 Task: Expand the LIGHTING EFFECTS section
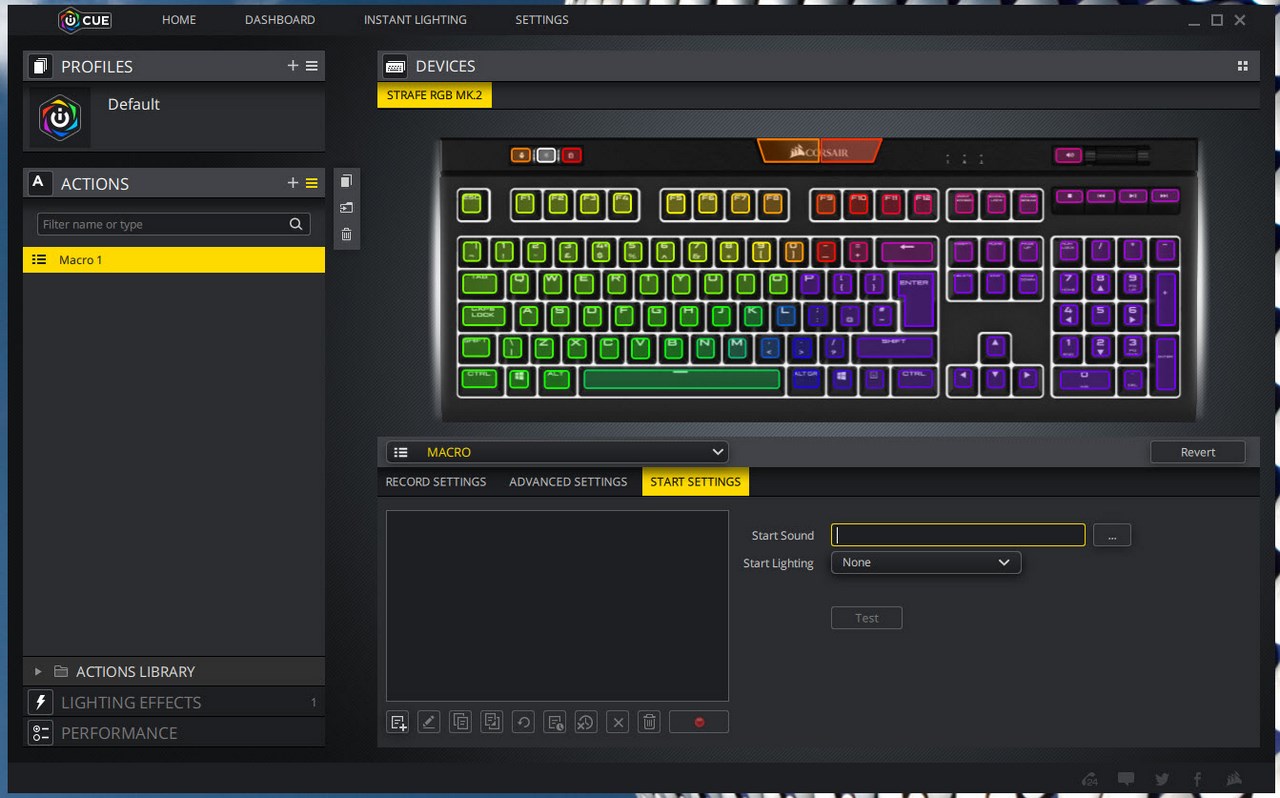[x=174, y=702]
